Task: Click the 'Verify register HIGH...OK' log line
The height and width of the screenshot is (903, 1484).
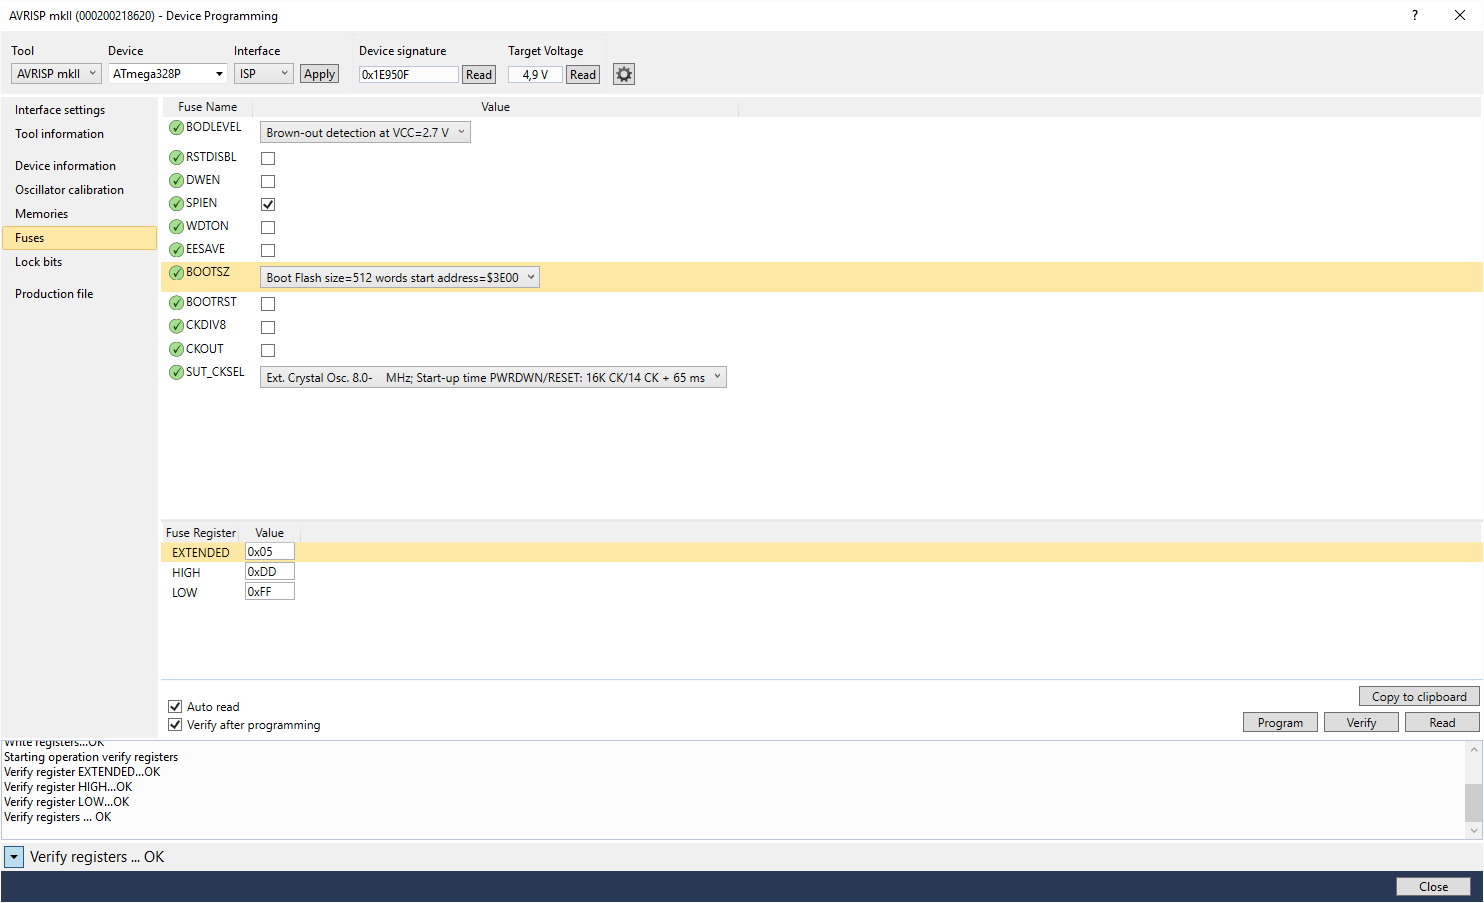Action: [x=68, y=787]
